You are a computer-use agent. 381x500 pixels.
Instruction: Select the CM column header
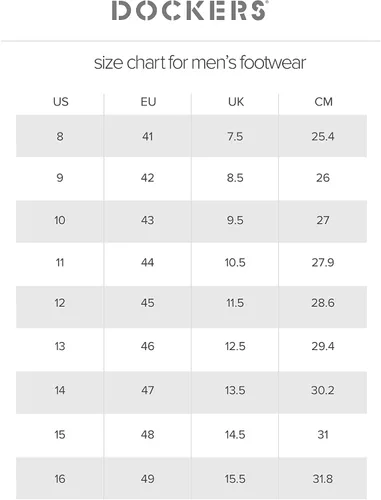pyautogui.click(x=323, y=102)
